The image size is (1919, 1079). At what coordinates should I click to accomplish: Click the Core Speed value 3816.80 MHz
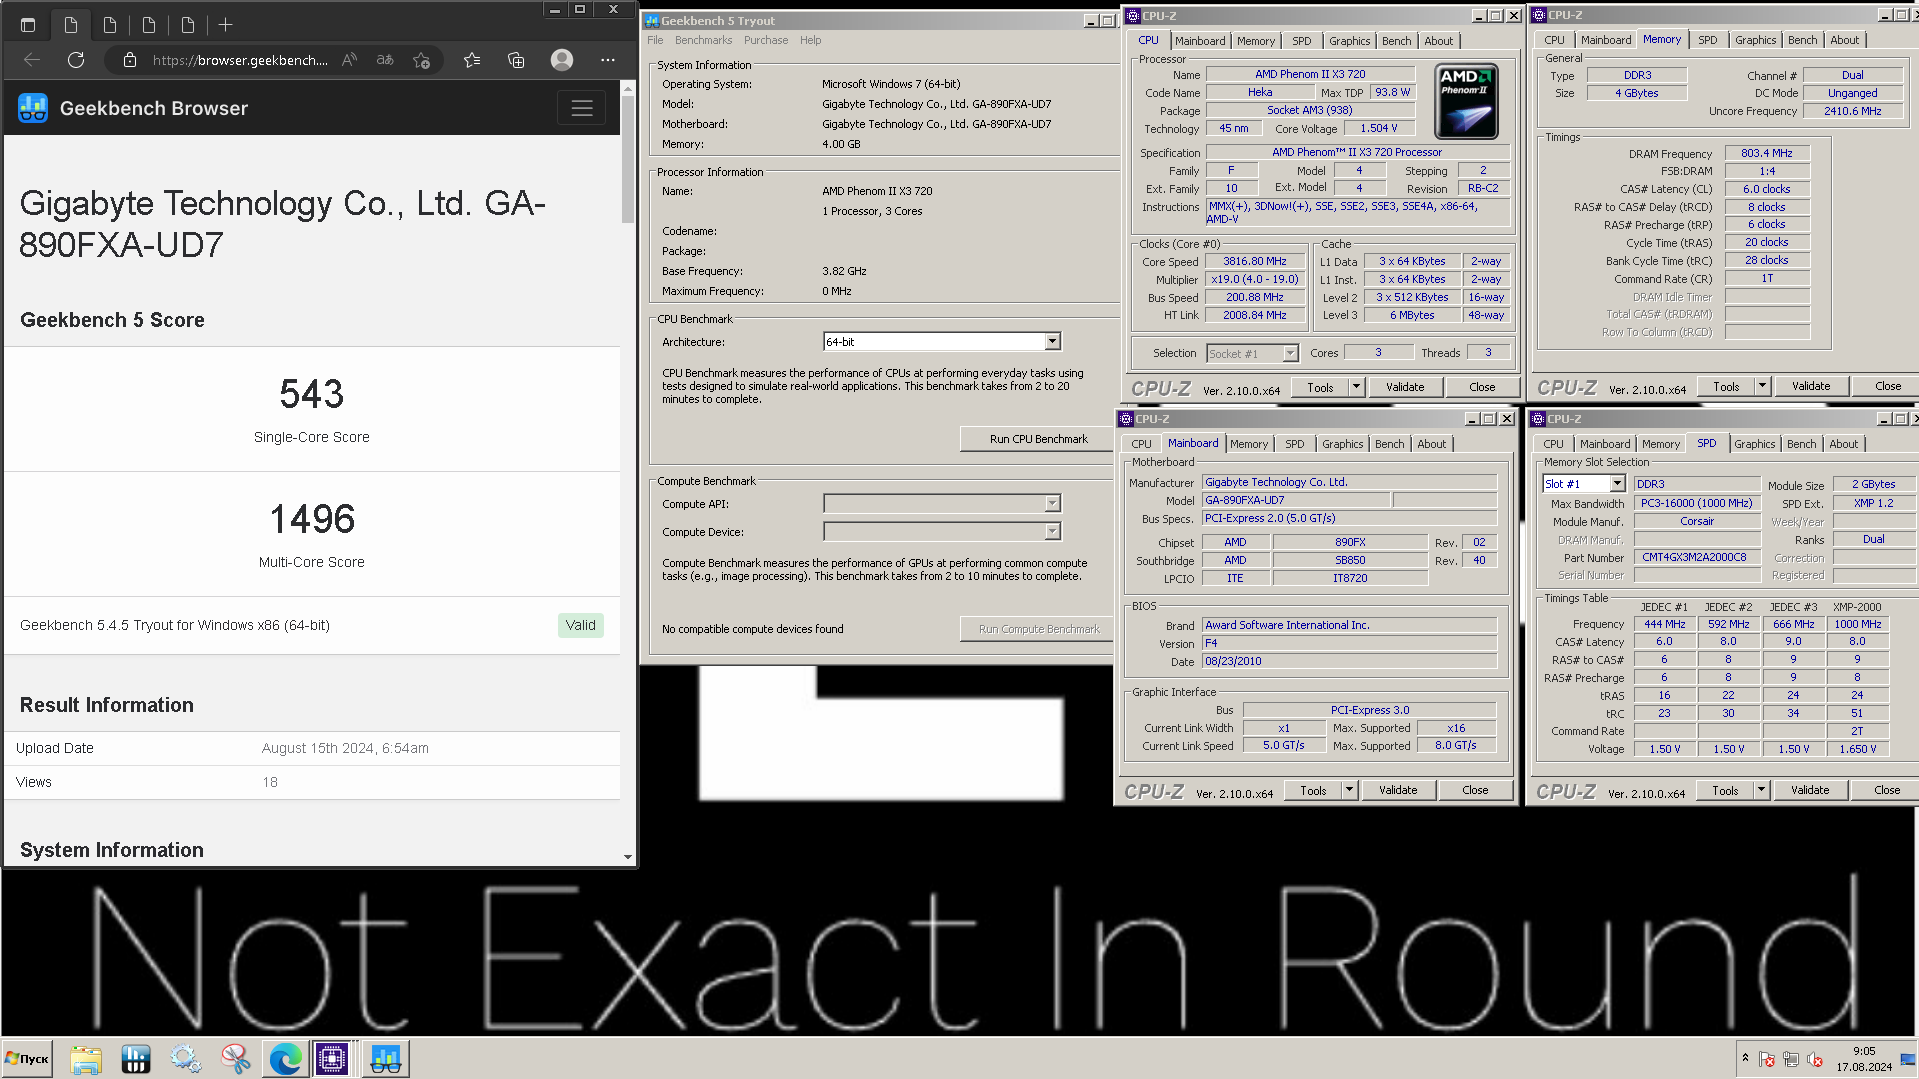point(1255,261)
